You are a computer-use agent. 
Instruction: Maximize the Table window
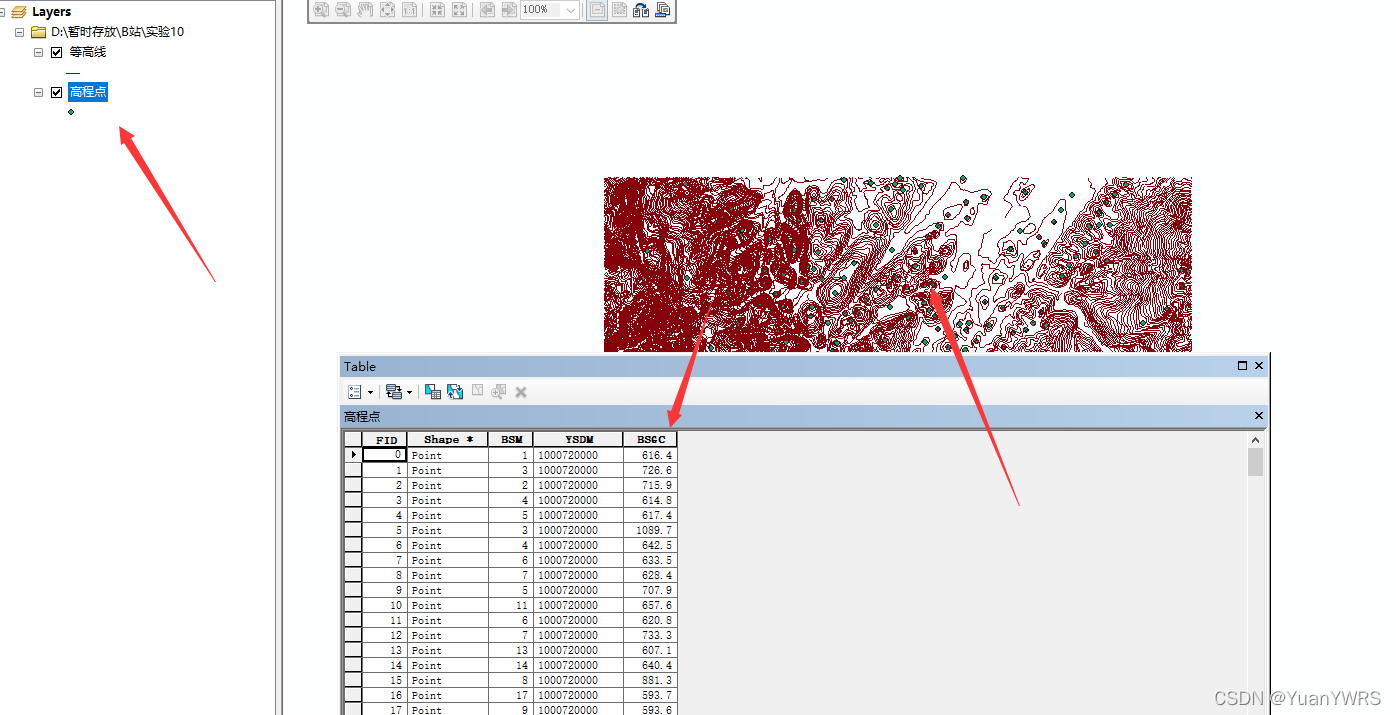click(1243, 366)
